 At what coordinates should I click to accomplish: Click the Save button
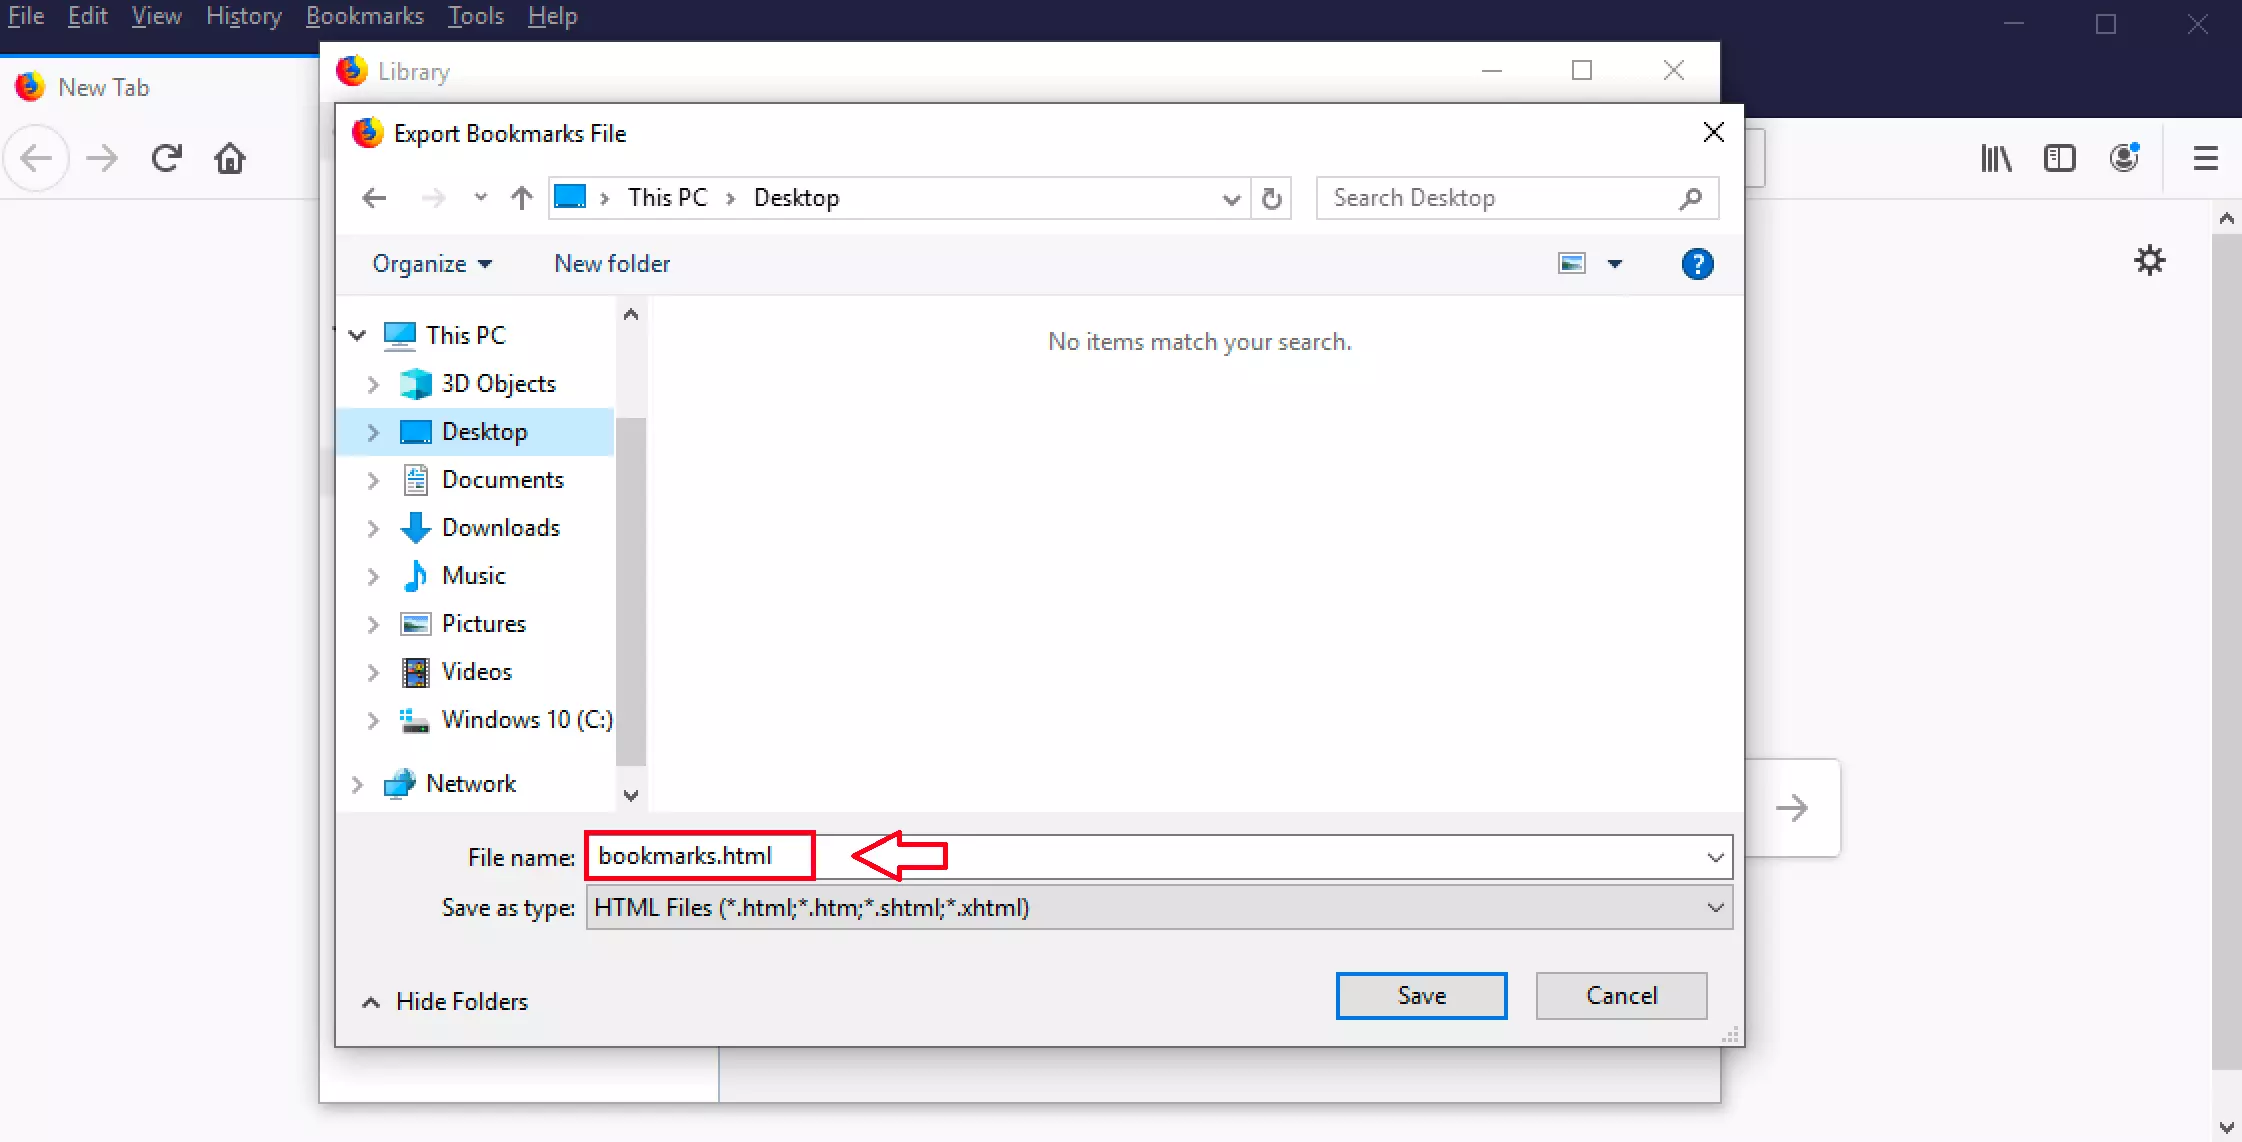[x=1421, y=995]
